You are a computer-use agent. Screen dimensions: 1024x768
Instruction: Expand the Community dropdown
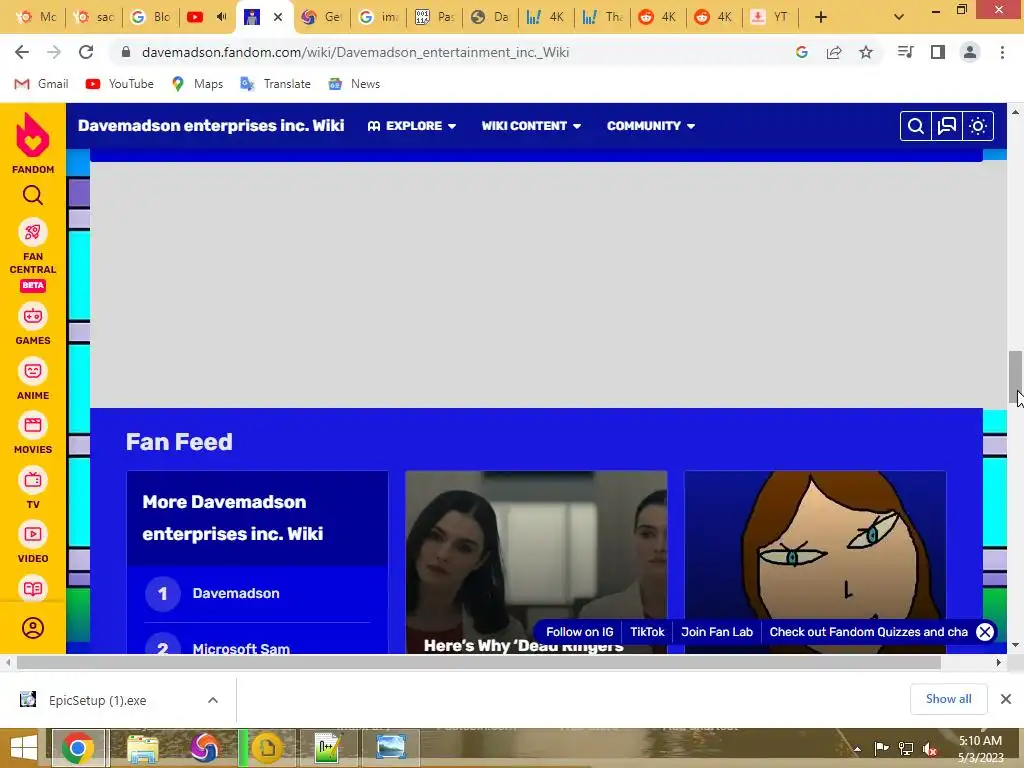(x=650, y=126)
